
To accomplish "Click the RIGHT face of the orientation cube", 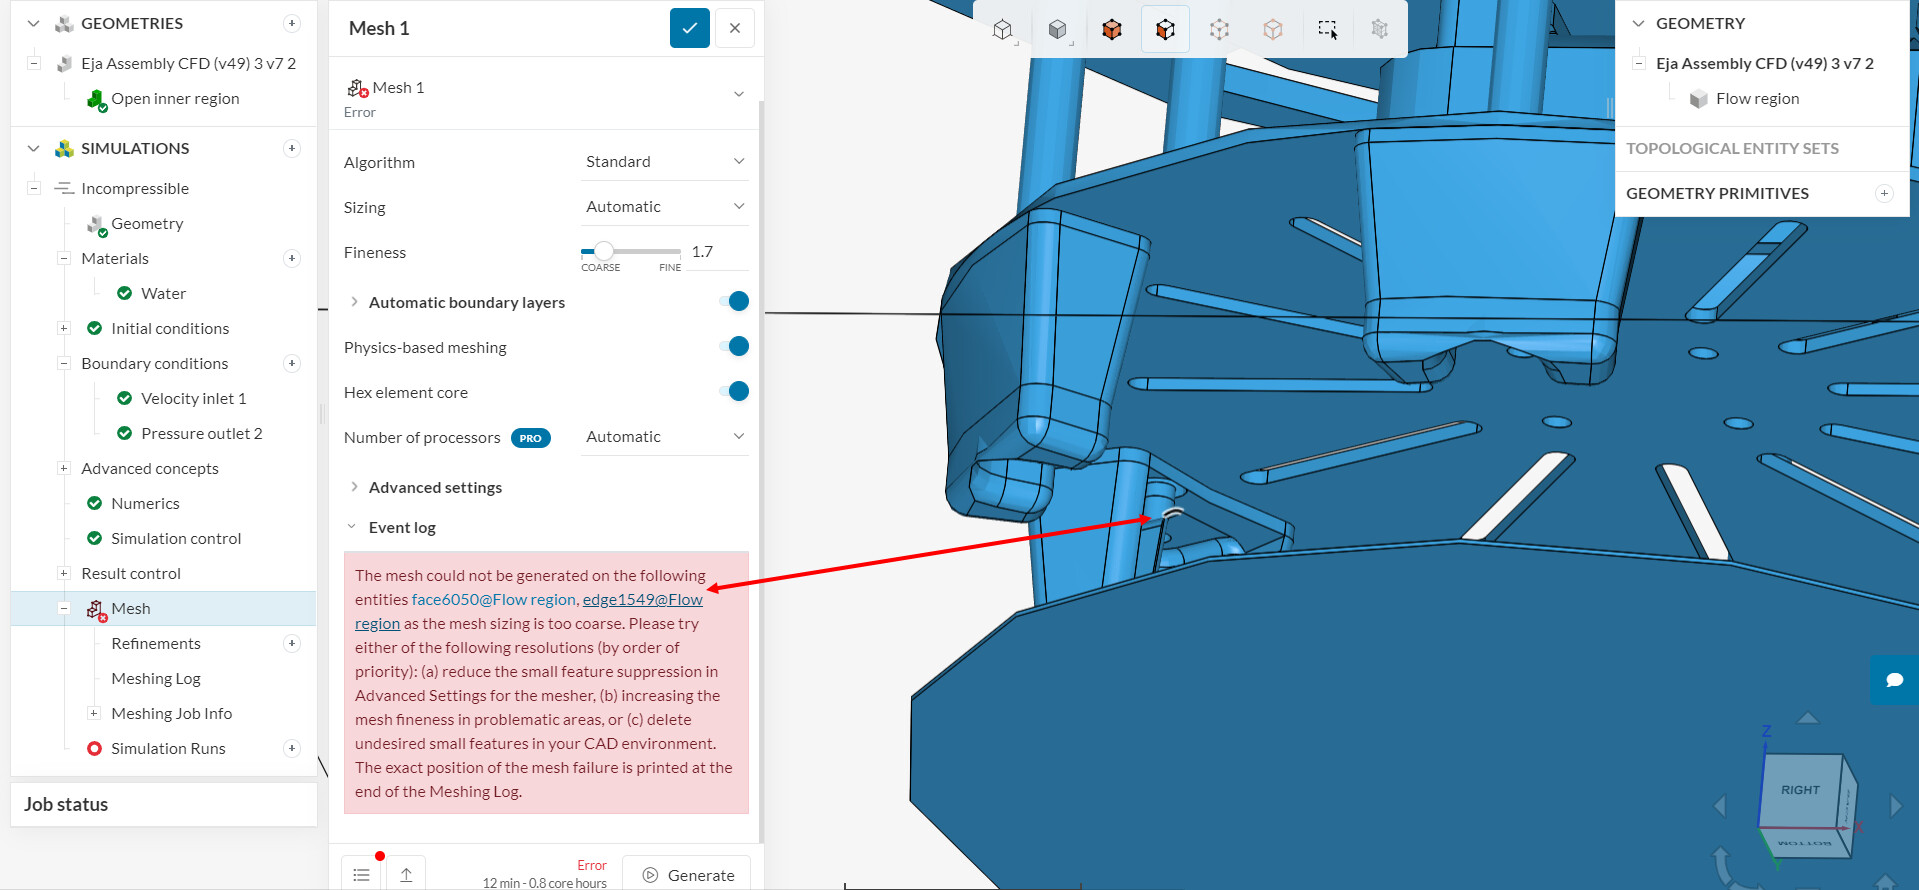I will tap(1799, 791).
